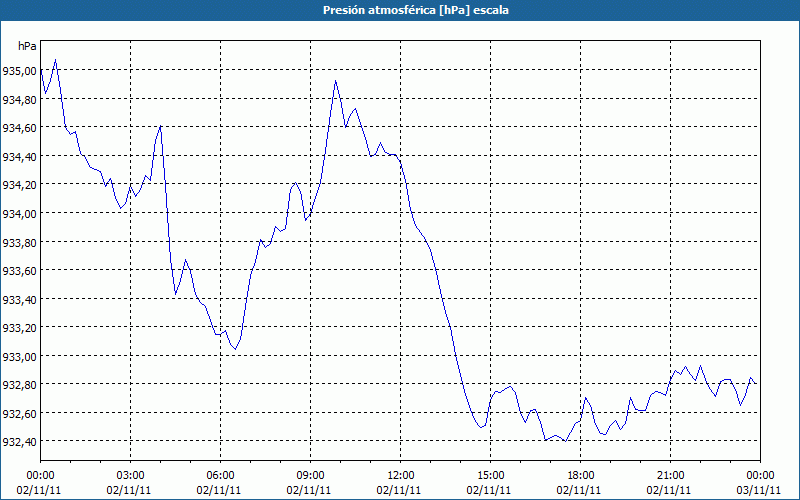Viewport: 800px width, 500px height.
Task: Click the 03:00 time axis label
Action: [130, 476]
